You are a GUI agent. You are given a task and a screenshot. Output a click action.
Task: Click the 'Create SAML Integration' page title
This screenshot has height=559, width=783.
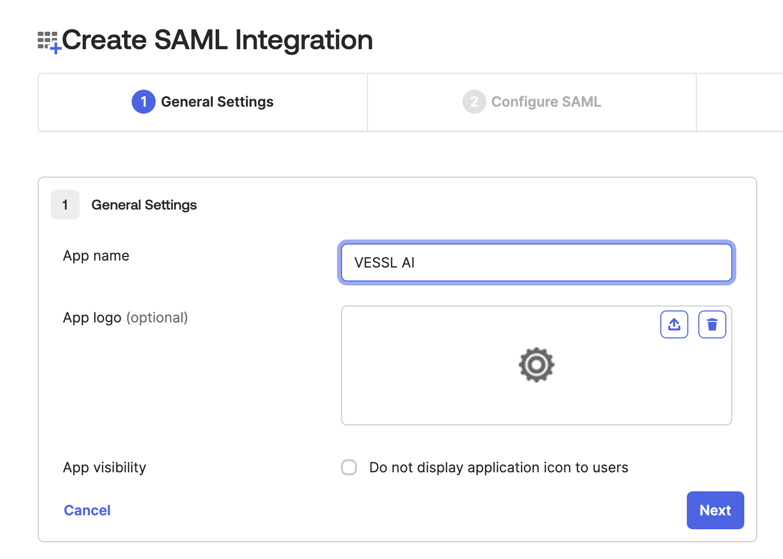pyautogui.click(x=217, y=40)
